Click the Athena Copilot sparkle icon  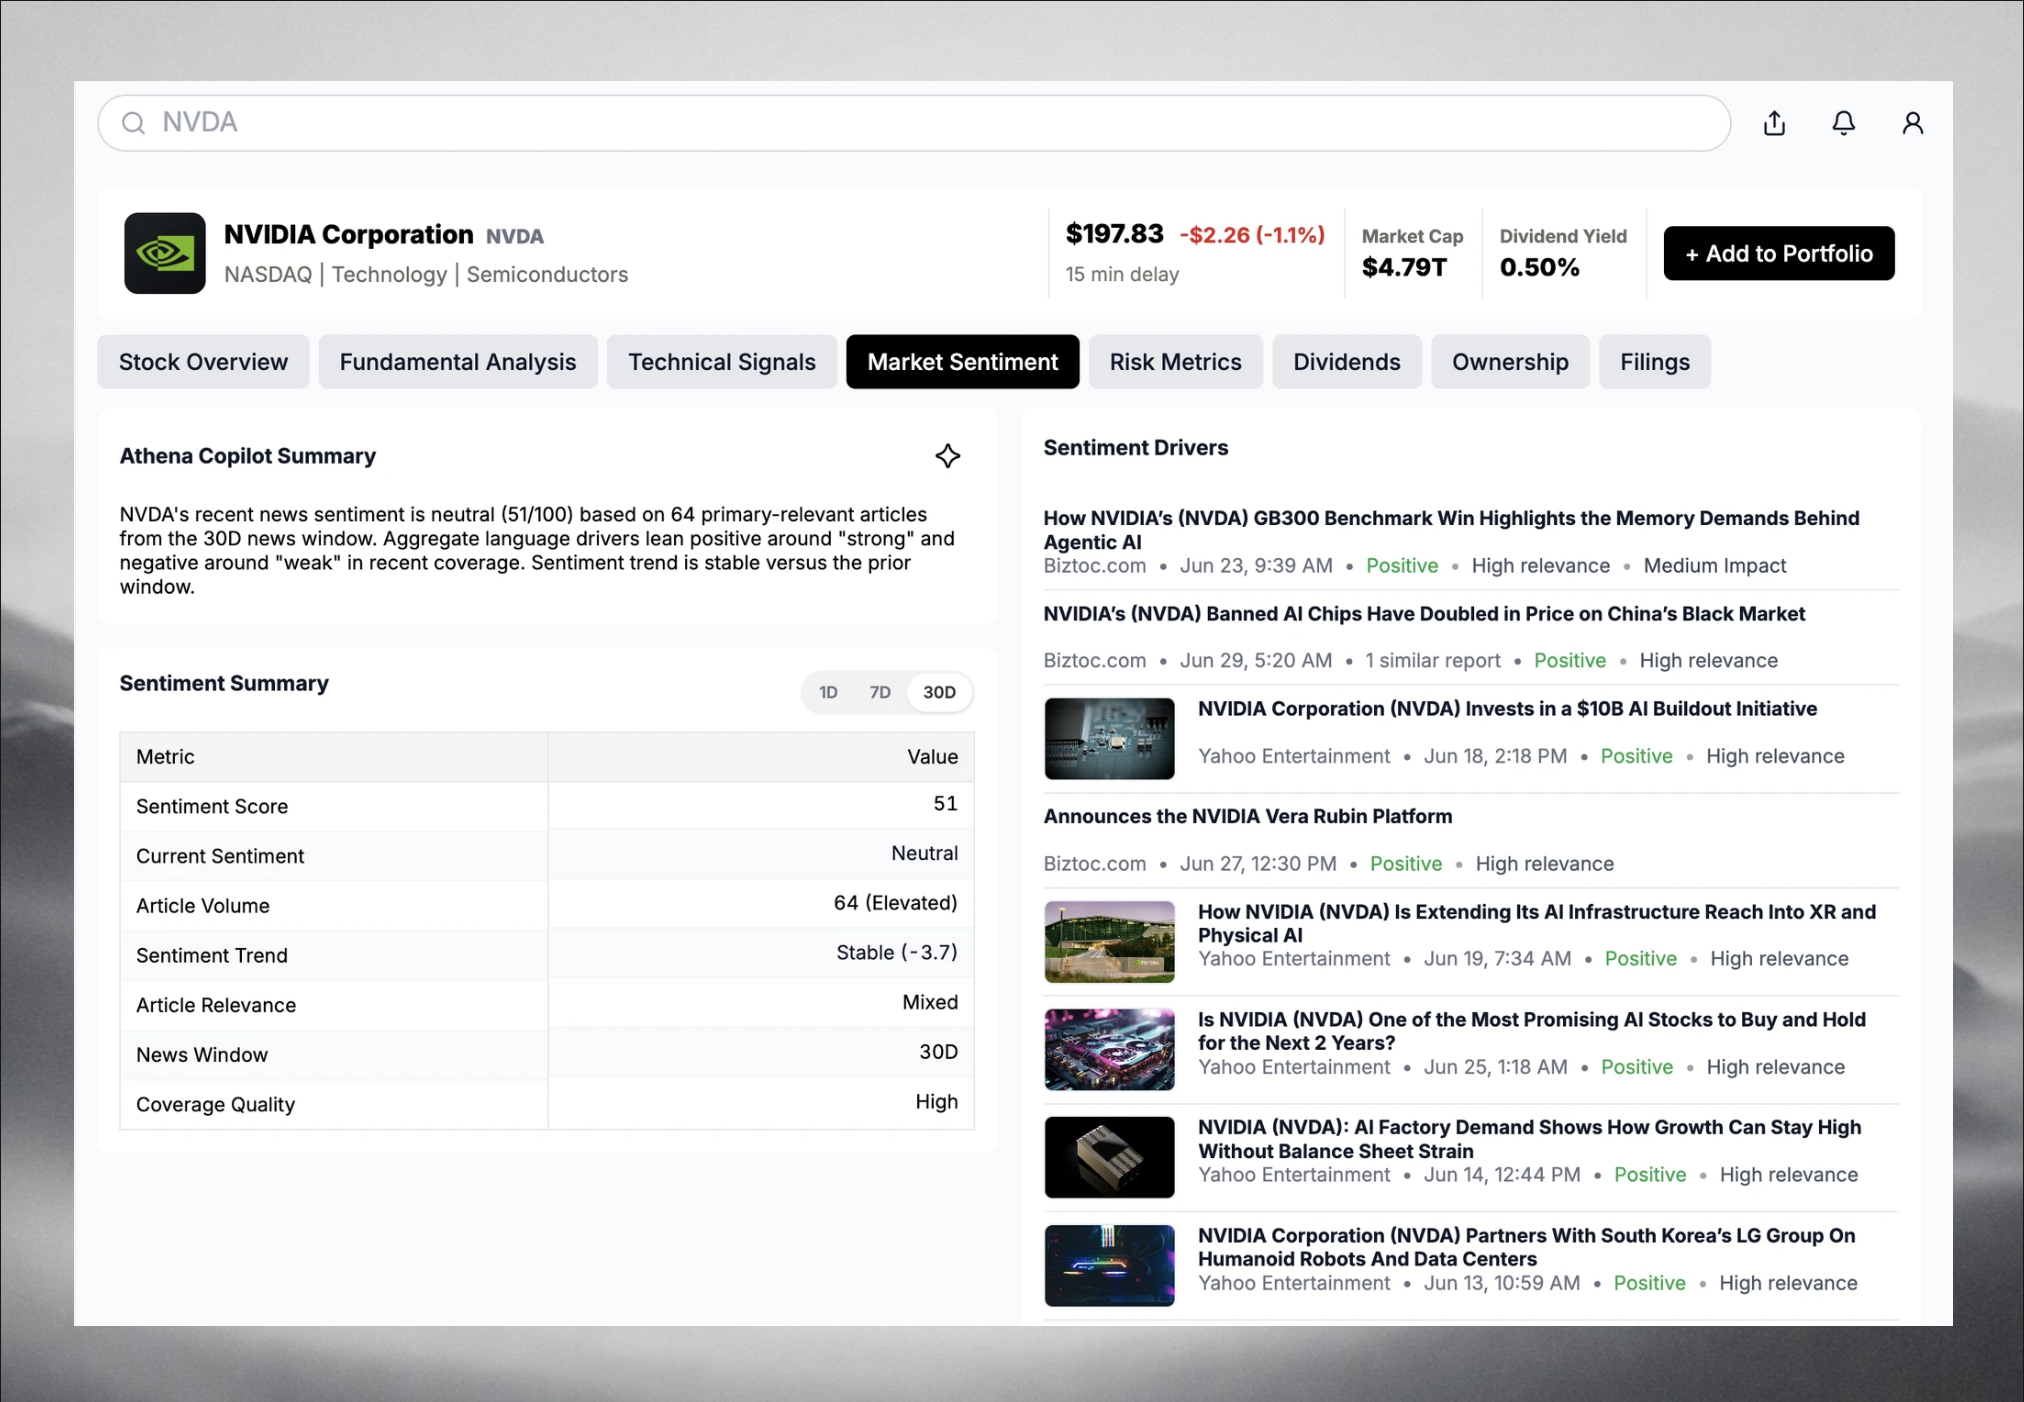(x=947, y=456)
